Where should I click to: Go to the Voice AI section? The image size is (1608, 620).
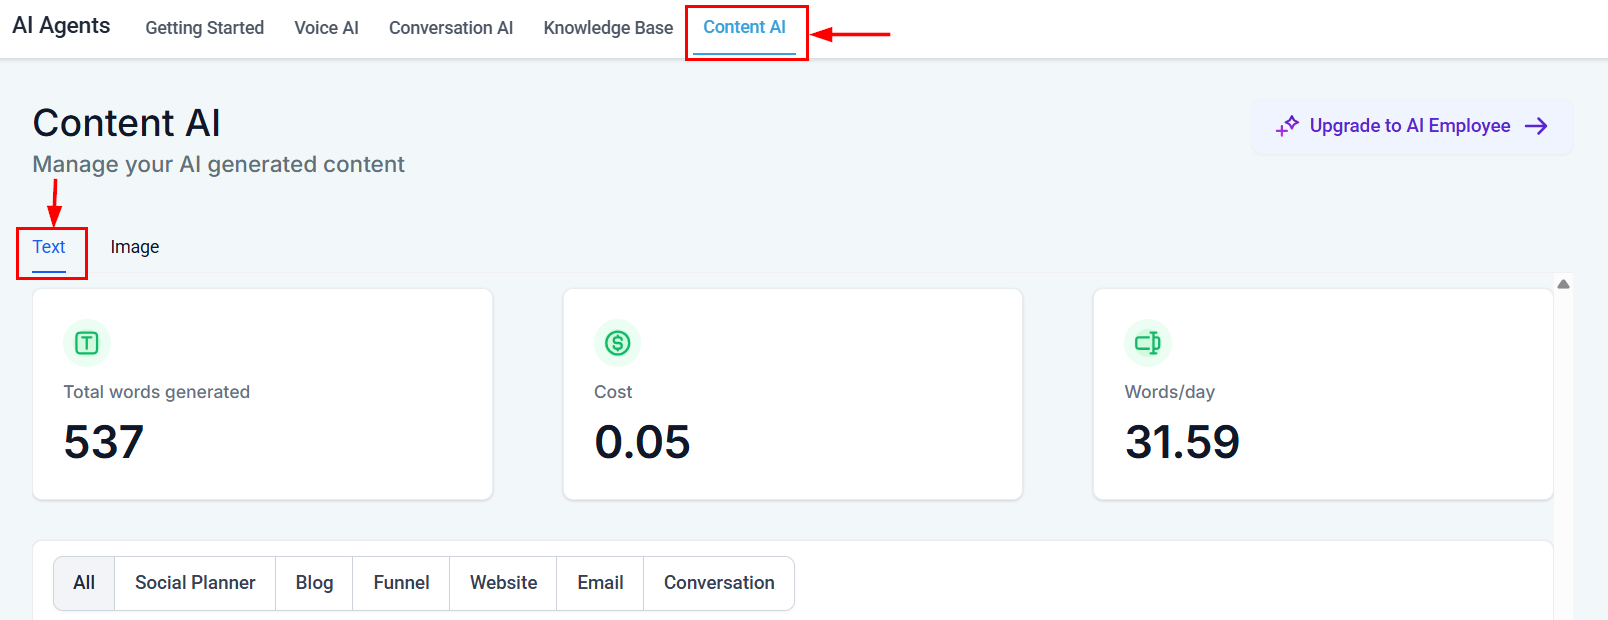pyautogui.click(x=326, y=27)
